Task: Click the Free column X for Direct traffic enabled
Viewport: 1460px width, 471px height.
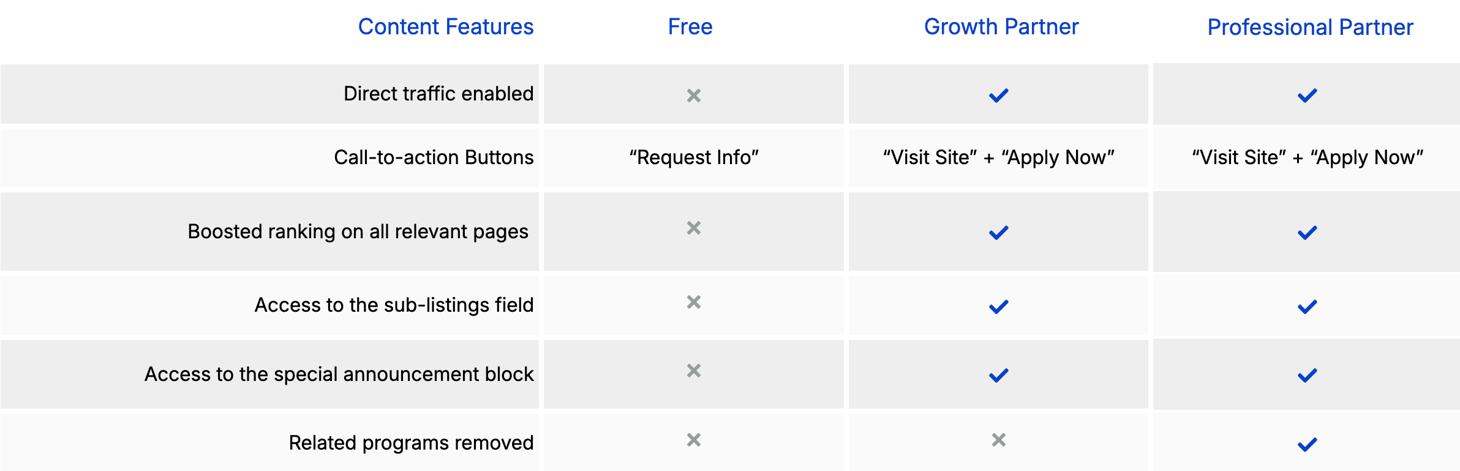Action: point(694,96)
